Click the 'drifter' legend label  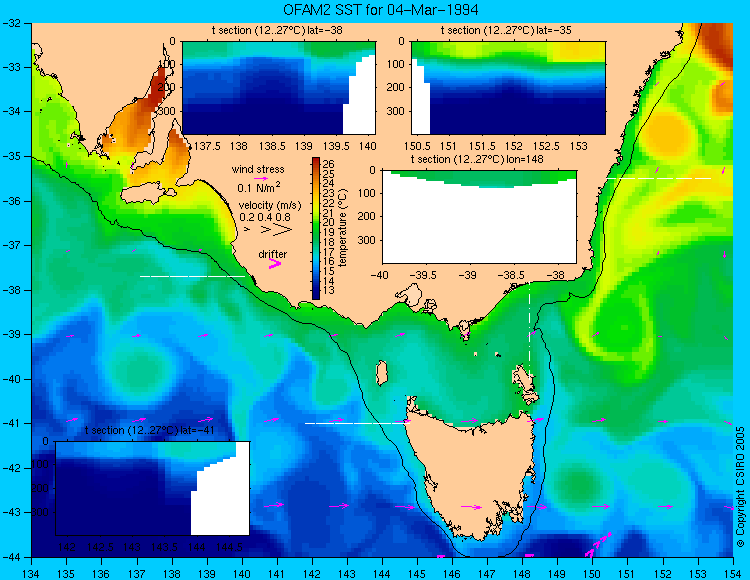pos(273,254)
